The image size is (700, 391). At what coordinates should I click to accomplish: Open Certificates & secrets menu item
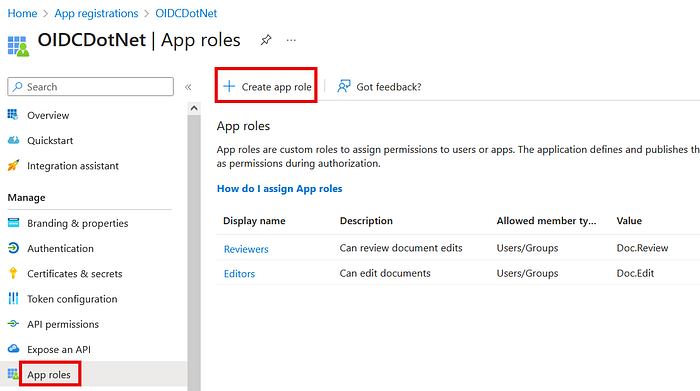click(75, 274)
